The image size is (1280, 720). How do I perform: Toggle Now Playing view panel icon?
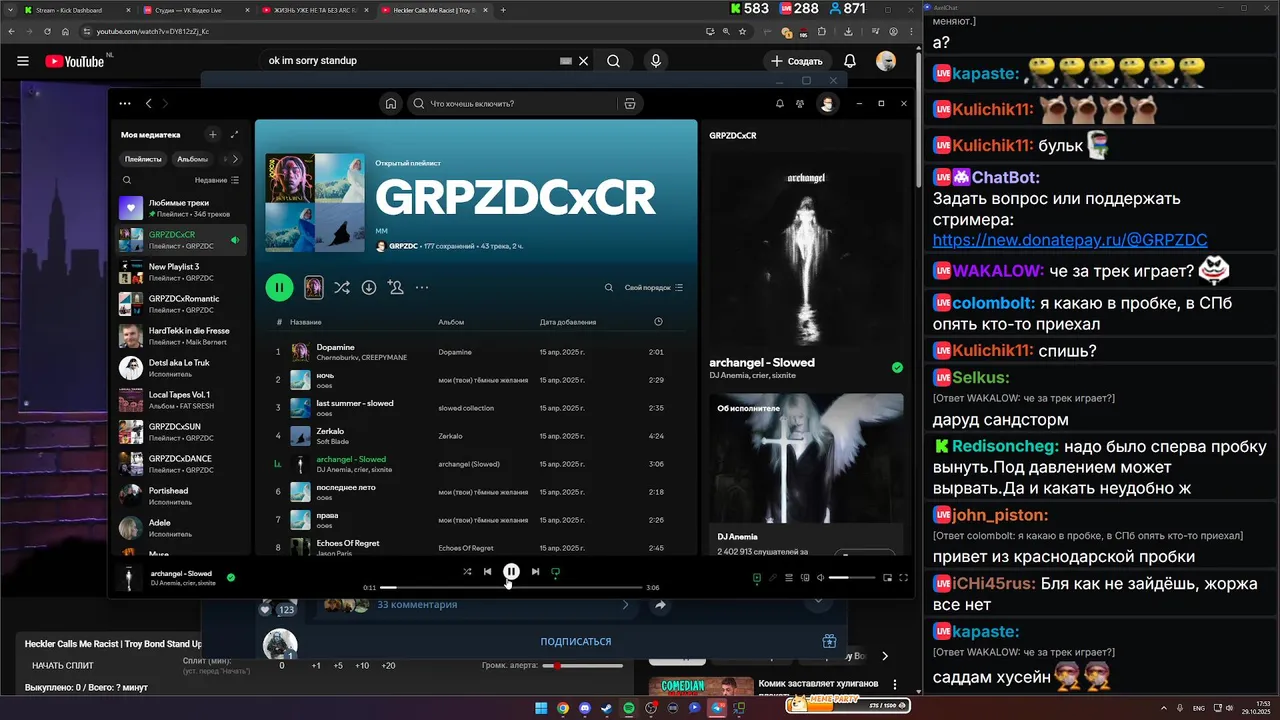coord(757,577)
